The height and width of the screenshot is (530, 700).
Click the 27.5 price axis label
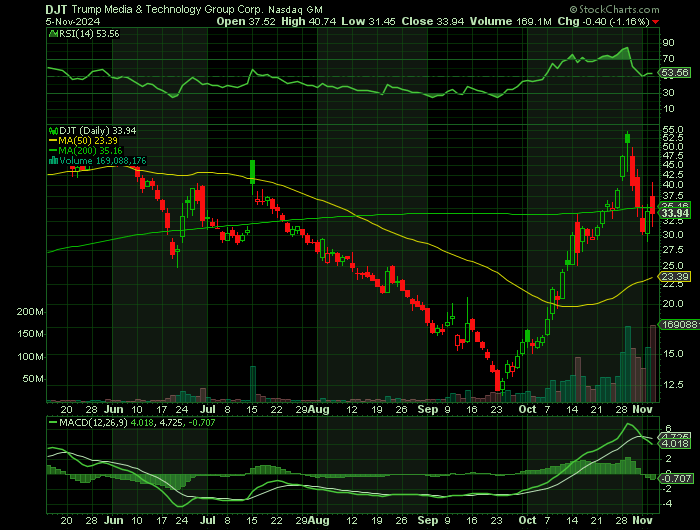[x=673, y=250]
